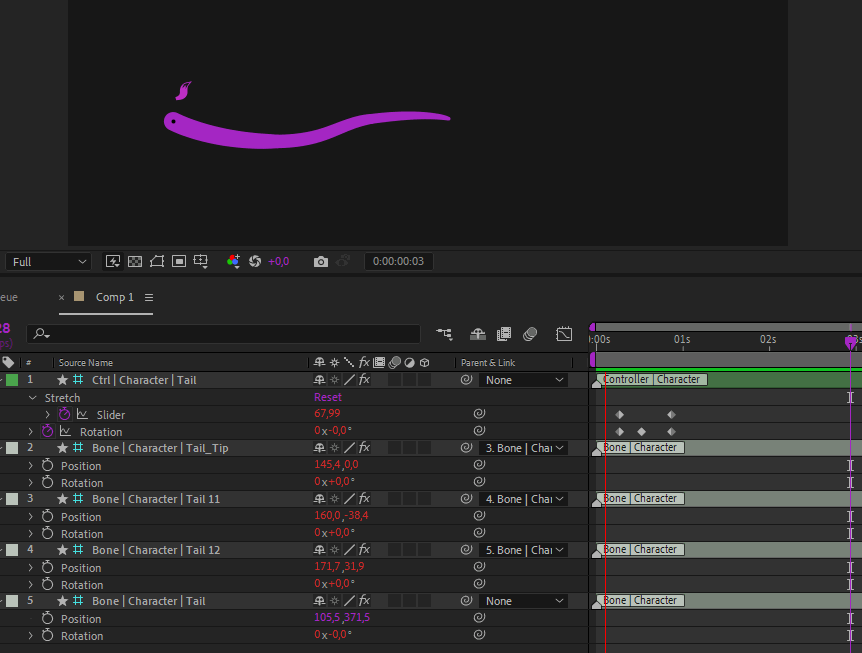Viewport: 862px width, 653px height.
Task: Click the Slider value 67,99
Action: (327, 414)
